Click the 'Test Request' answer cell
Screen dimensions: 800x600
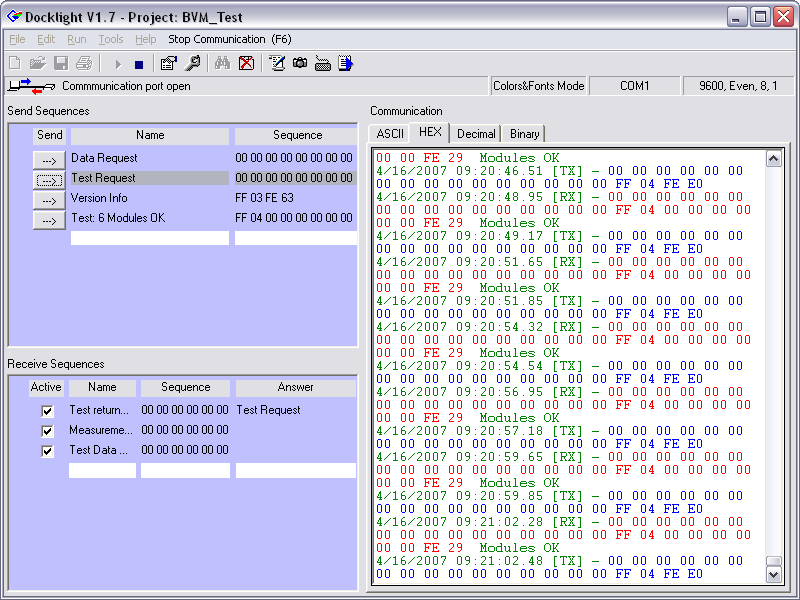pos(295,410)
